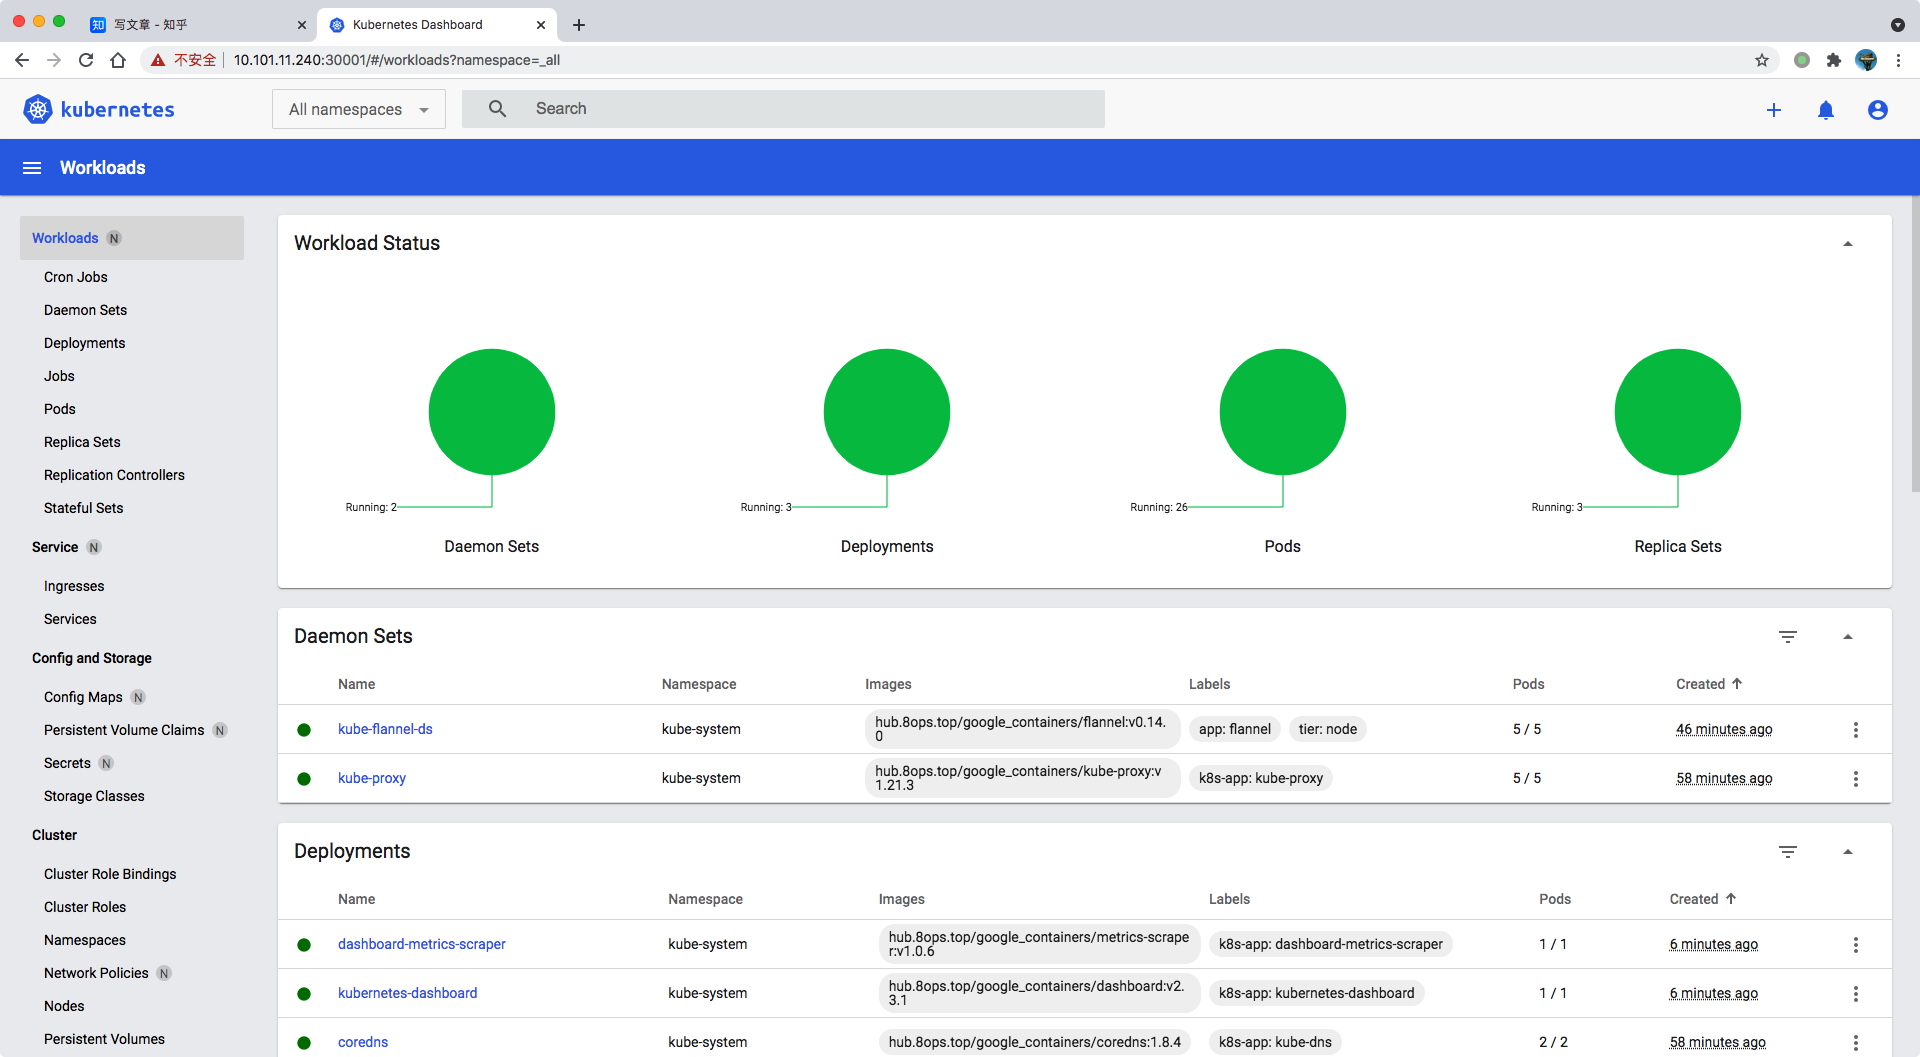Open Namespaces in sidebar

click(85, 940)
